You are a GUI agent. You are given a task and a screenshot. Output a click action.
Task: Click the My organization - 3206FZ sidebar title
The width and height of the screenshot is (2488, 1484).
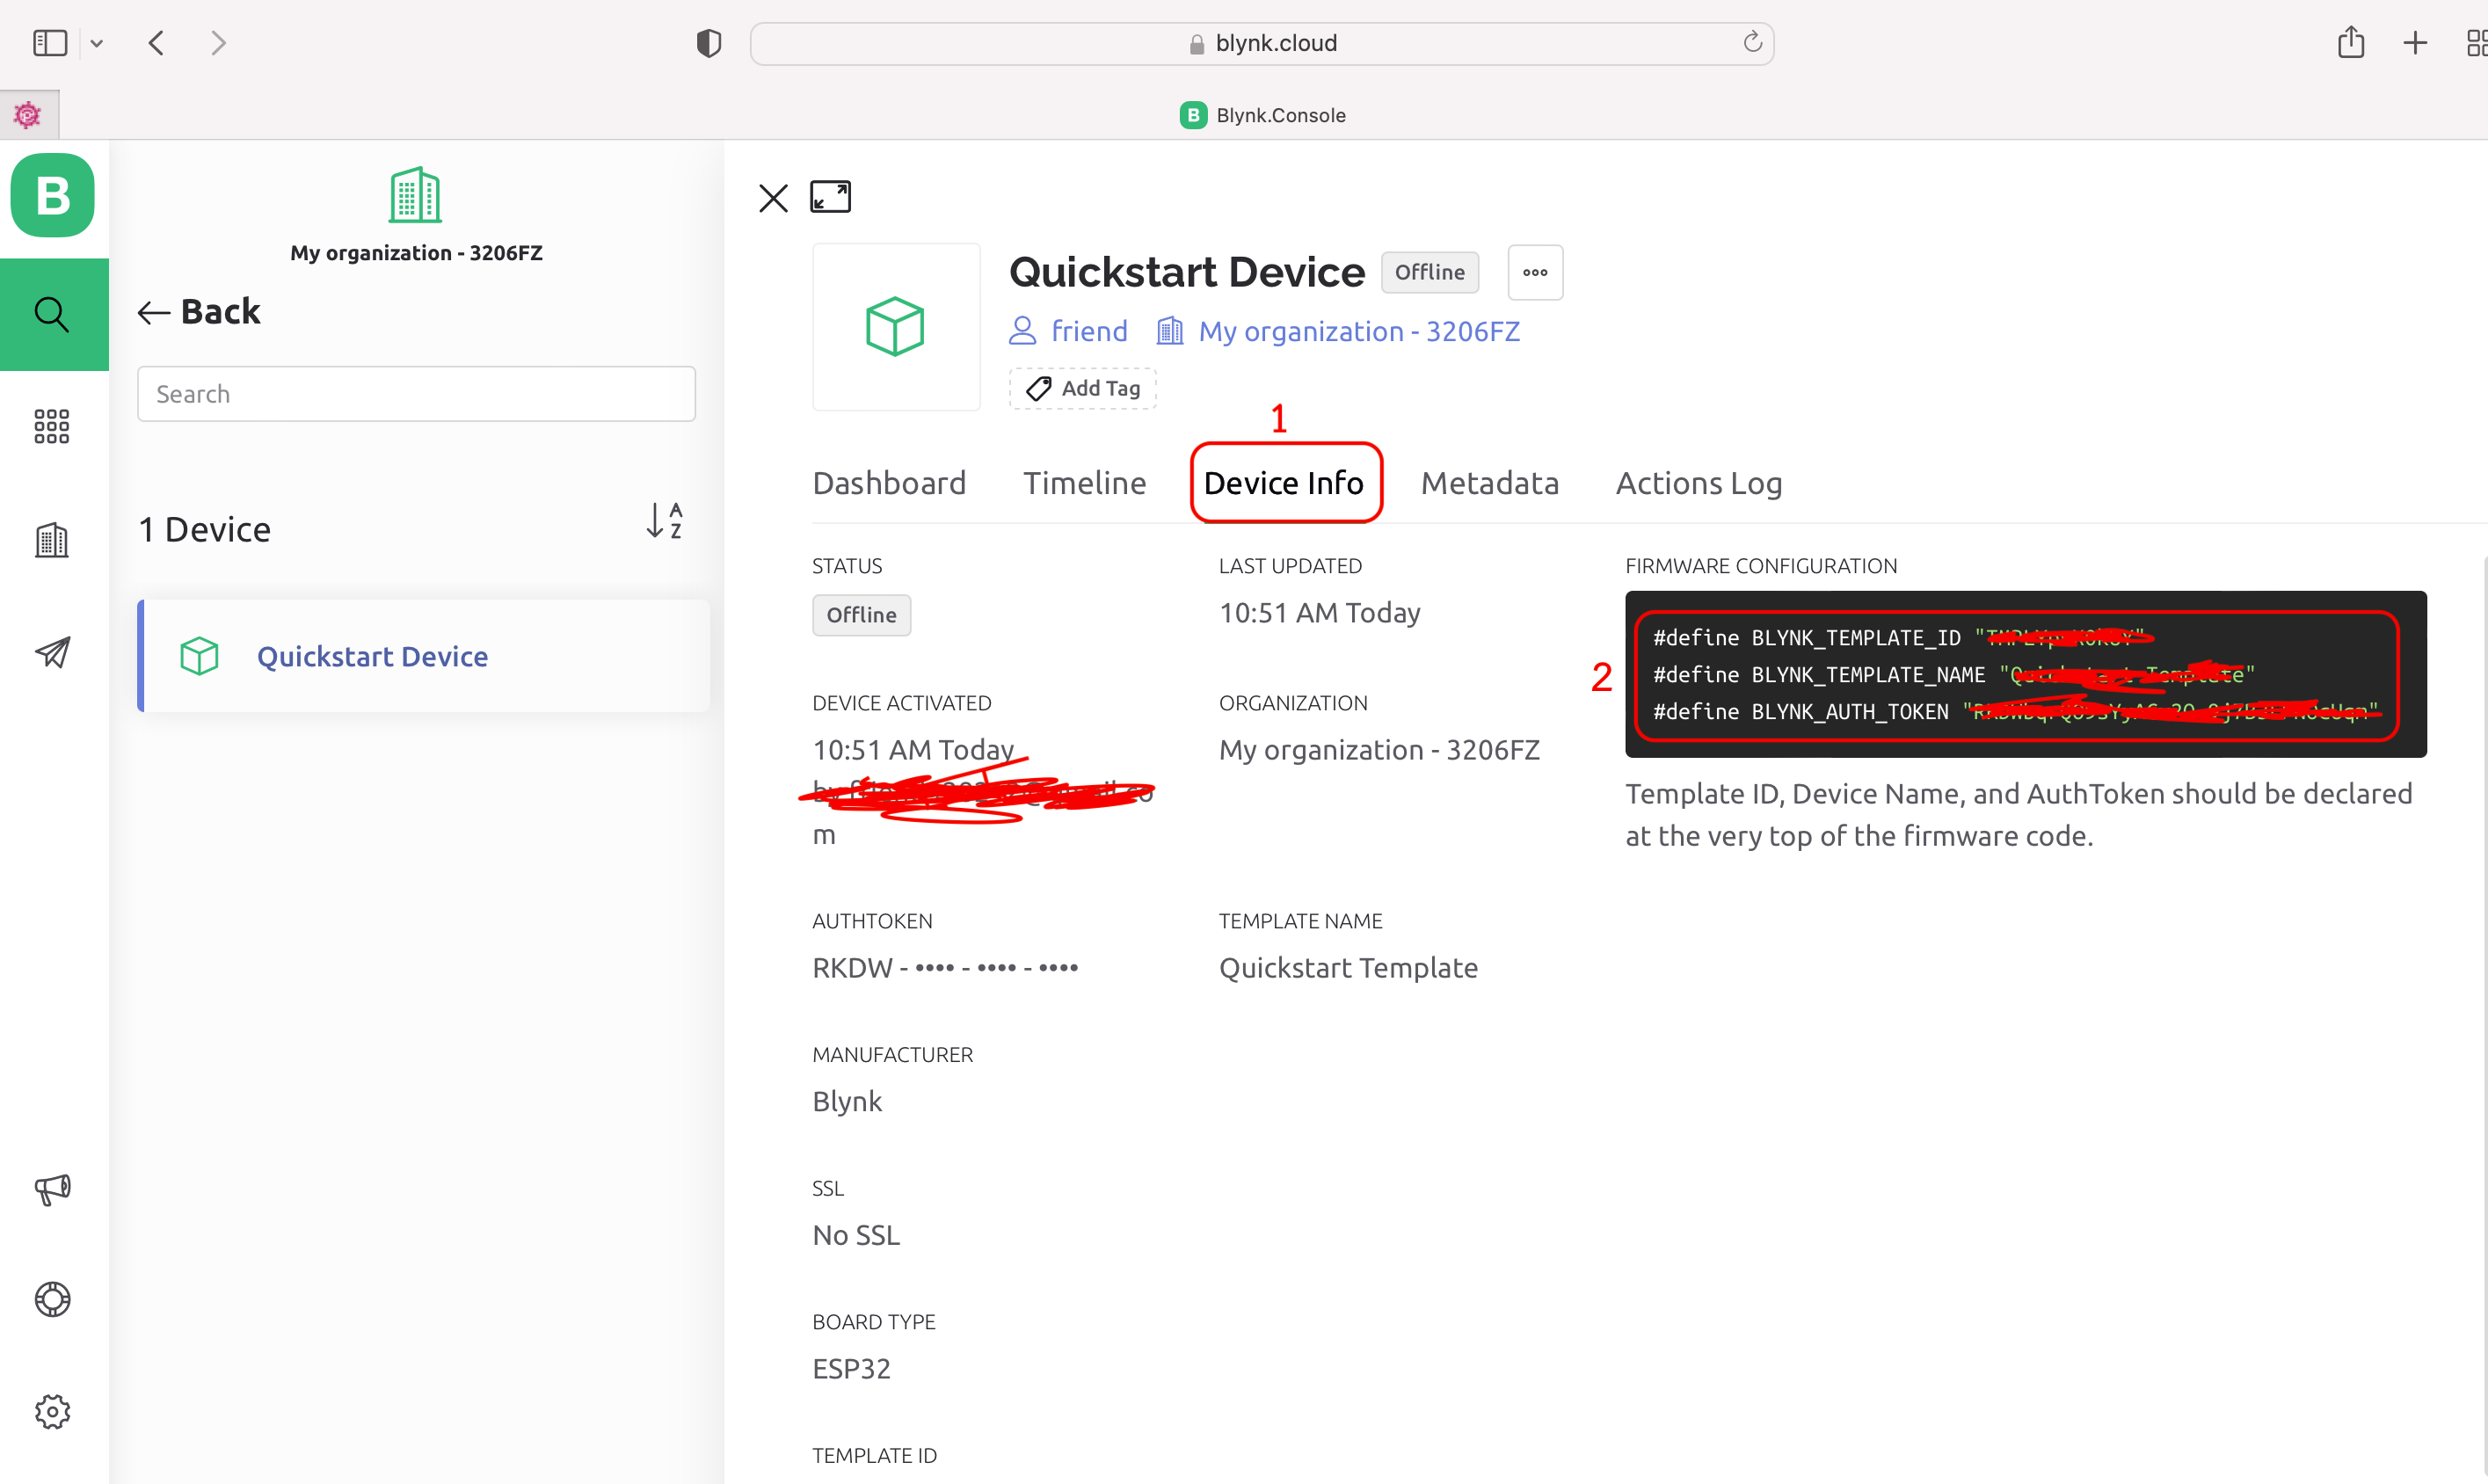coord(416,253)
